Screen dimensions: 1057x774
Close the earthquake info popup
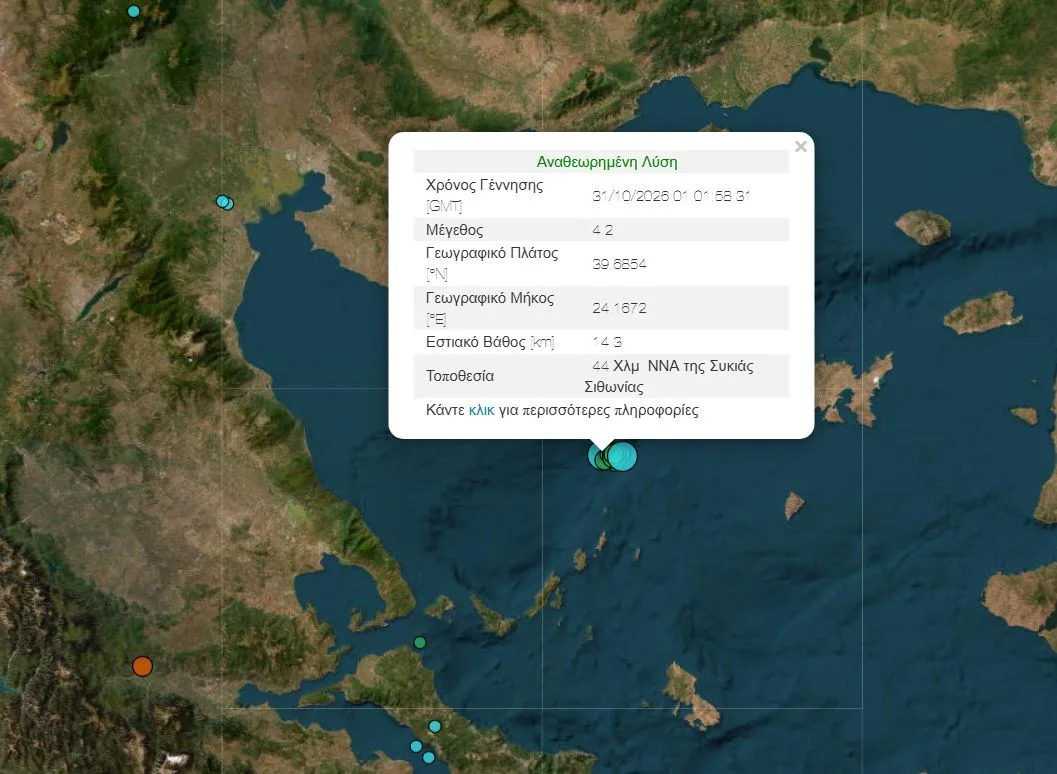(x=800, y=146)
